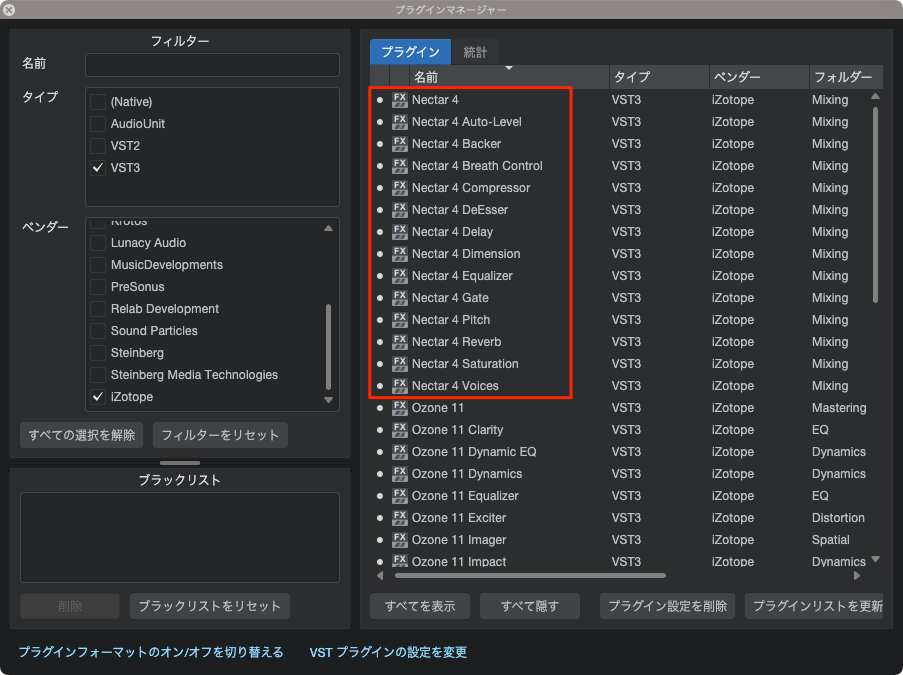The image size is (903, 675).
Task: Click フィルターをリセット button
Action: (x=220, y=435)
